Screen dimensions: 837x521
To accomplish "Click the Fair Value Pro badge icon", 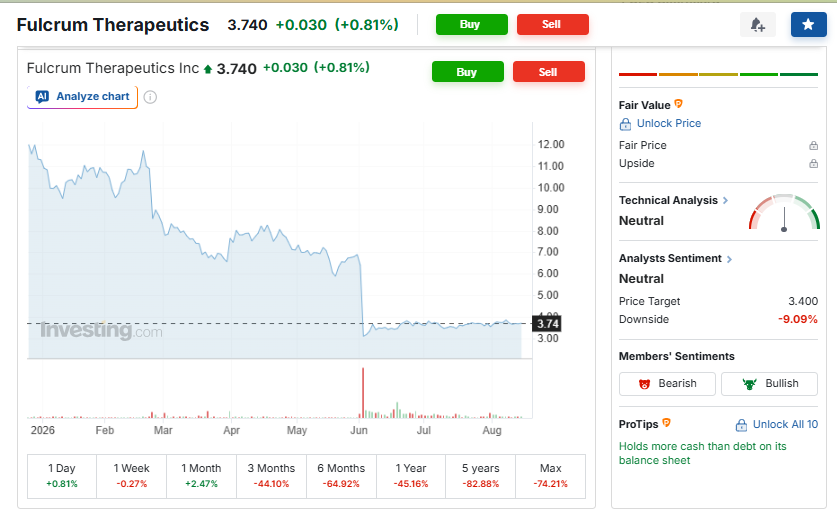I will pyautogui.click(x=678, y=104).
